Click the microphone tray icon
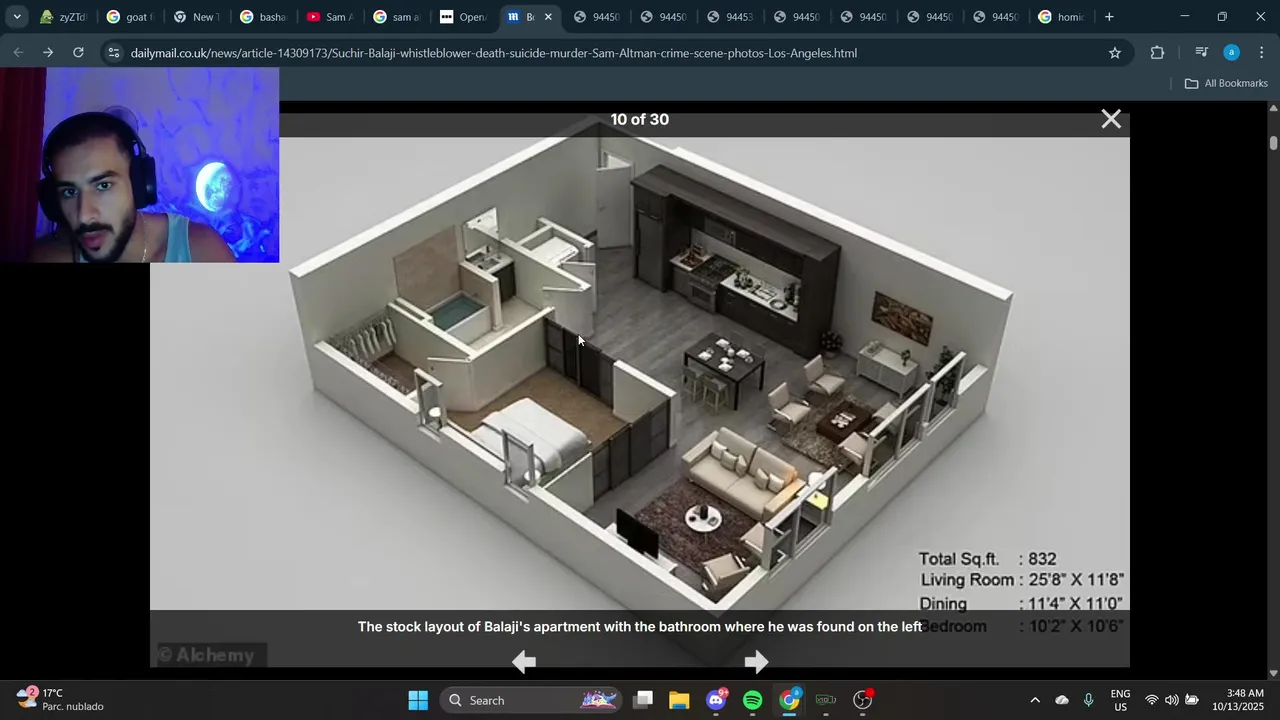 click(x=1089, y=700)
